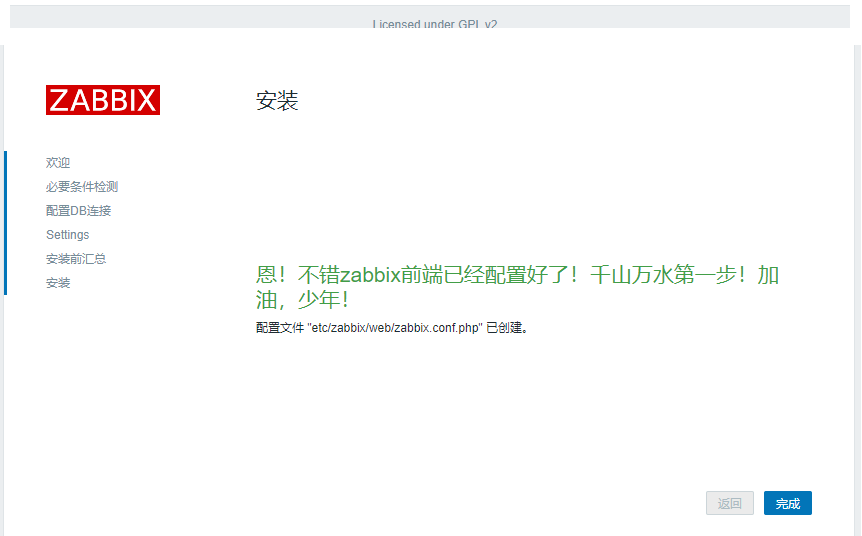Select the 必要条件检测 step
This screenshot has width=862, height=536.
(x=82, y=187)
